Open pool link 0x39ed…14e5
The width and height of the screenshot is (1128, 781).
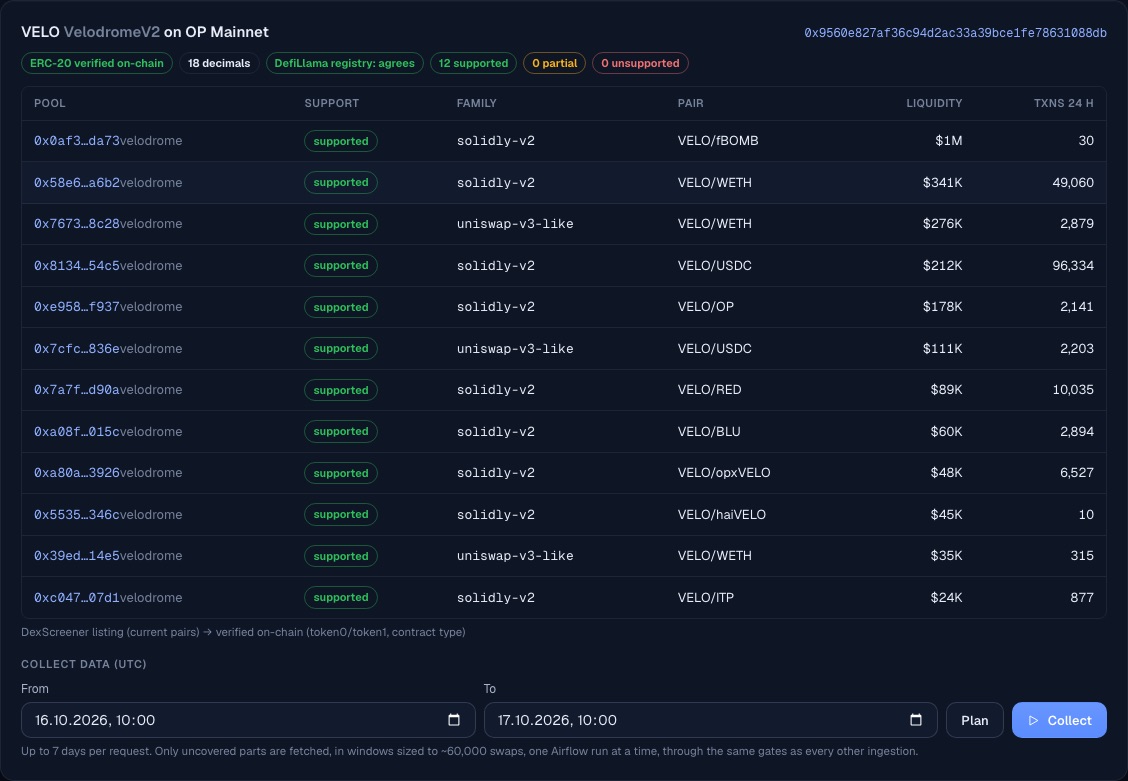77,556
